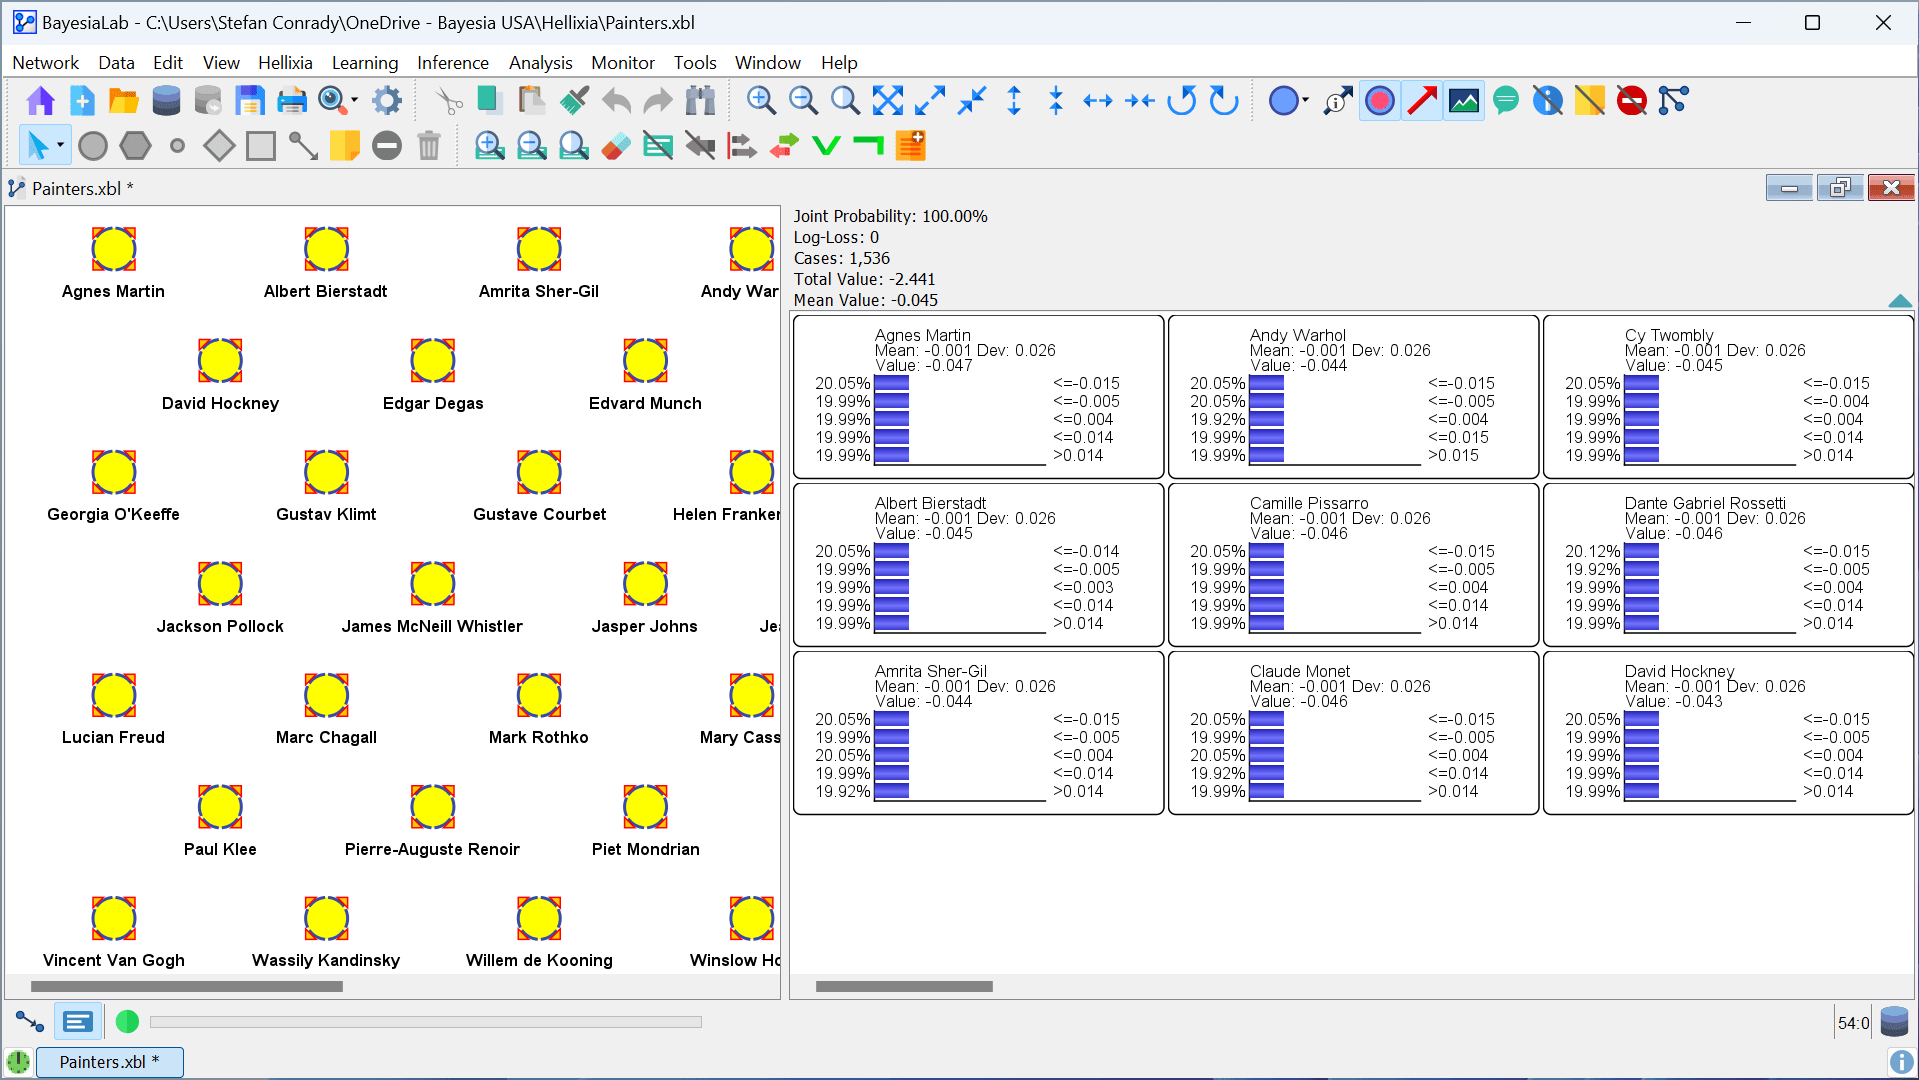Click the yellow note tool icon

[345, 147]
